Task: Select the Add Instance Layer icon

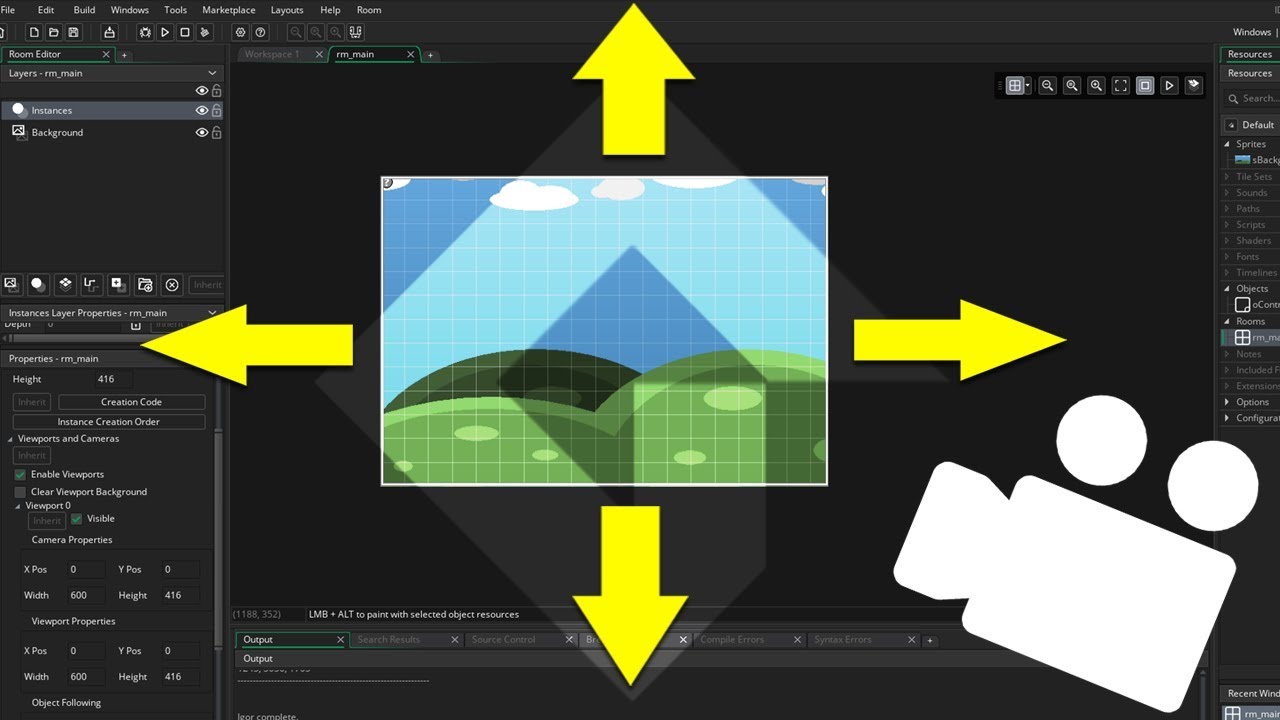Action: [x=38, y=285]
